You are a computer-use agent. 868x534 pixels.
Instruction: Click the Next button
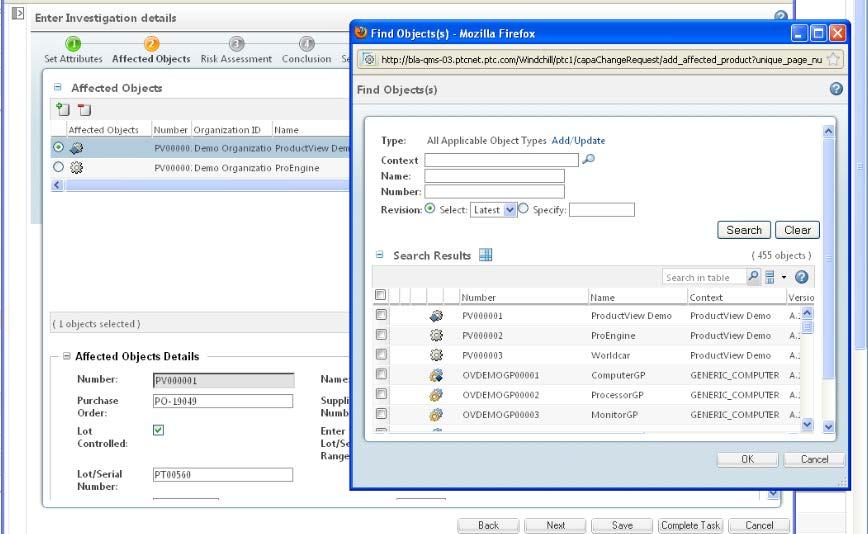pyautogui.click(x=555, y=525)
